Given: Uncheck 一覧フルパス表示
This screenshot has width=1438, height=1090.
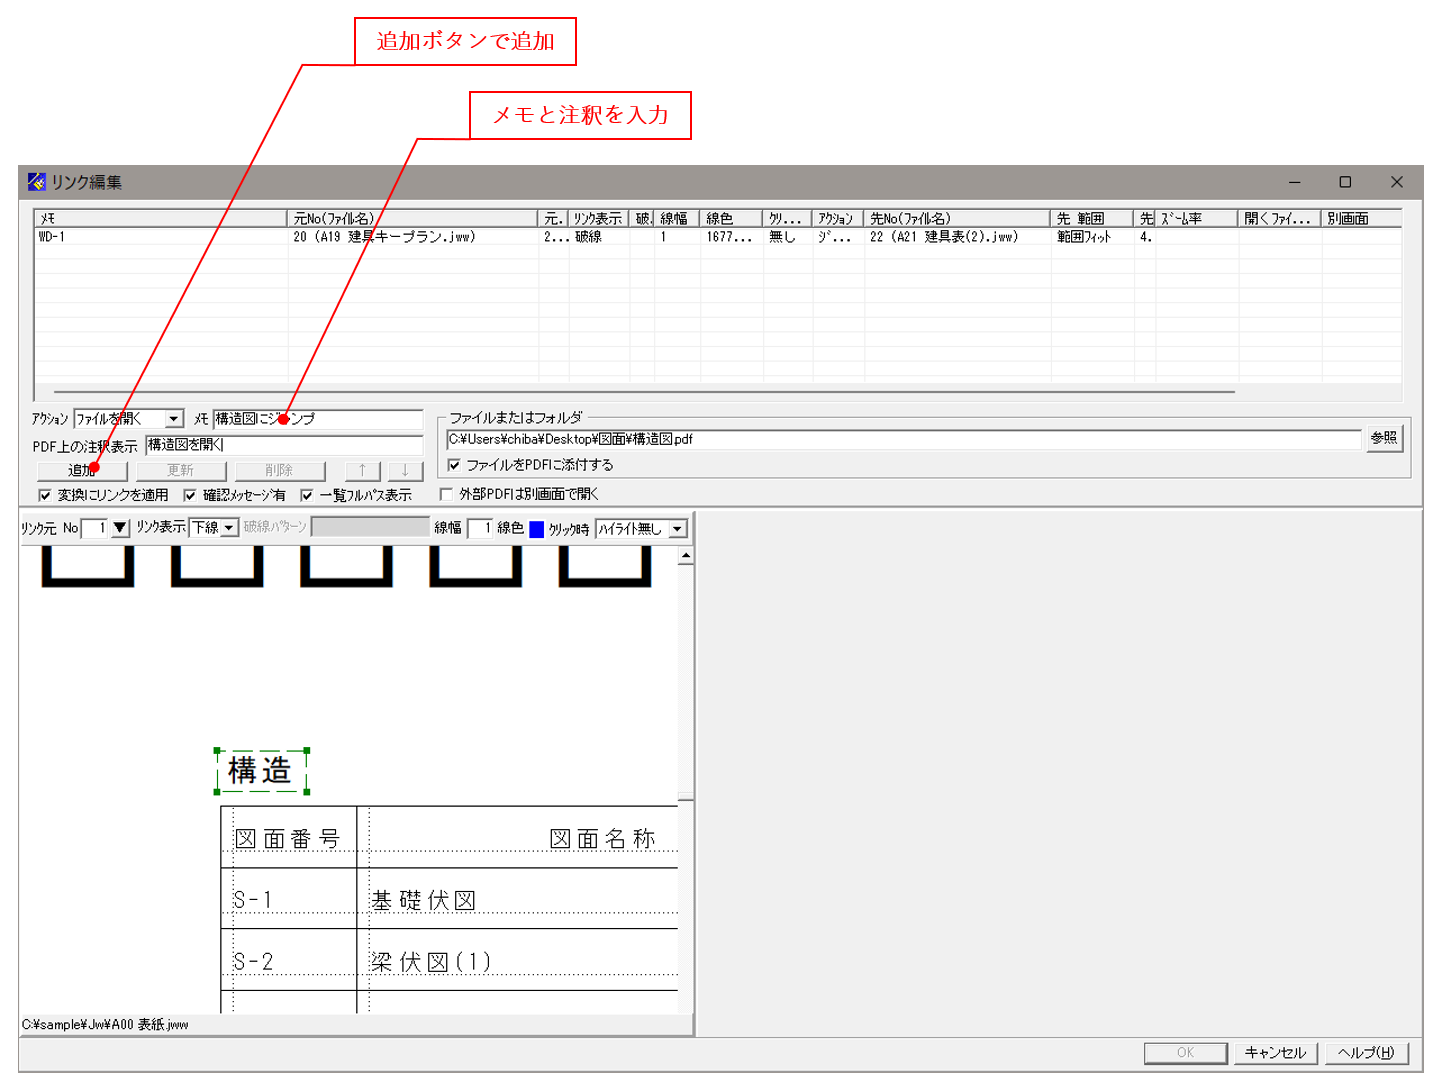Looking at the screenshot, I should point(306,493).
